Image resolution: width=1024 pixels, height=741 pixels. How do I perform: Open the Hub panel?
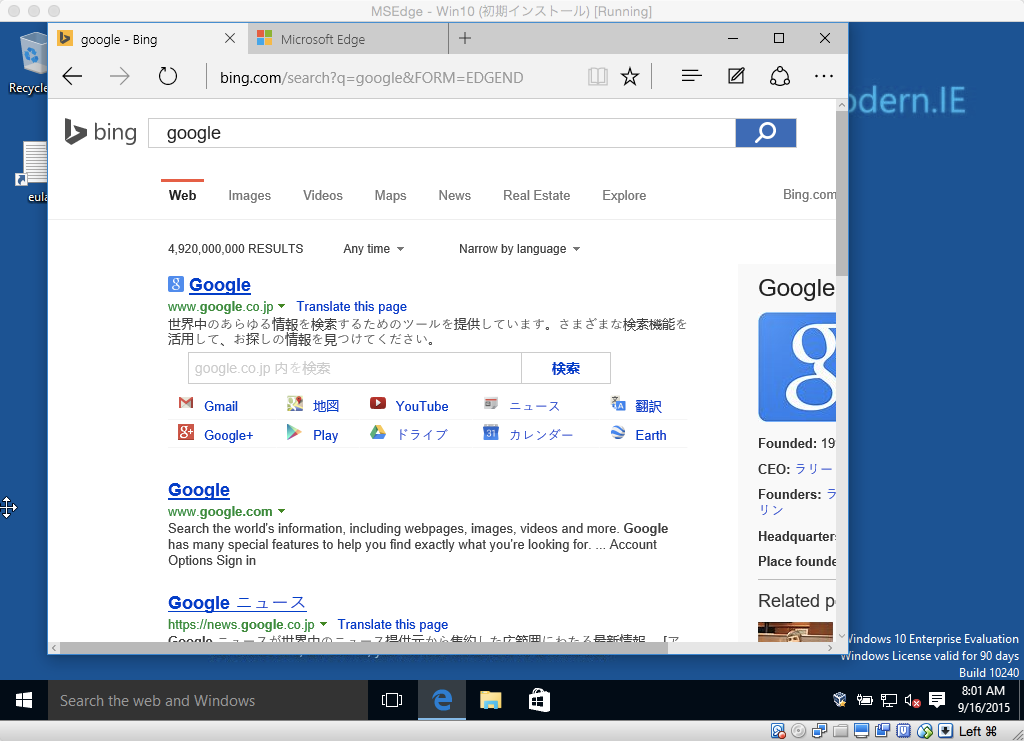pyautogui.click(x=692, y=76)
